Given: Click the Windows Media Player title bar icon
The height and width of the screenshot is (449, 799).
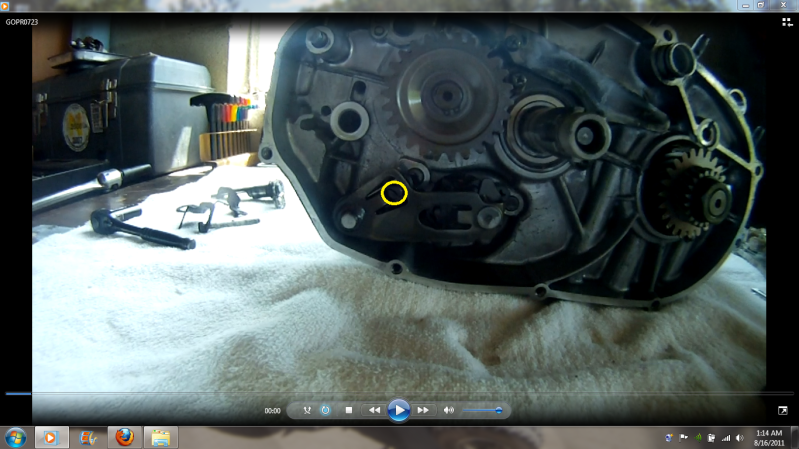Looking at the screenshot, I should pos(5,6).
